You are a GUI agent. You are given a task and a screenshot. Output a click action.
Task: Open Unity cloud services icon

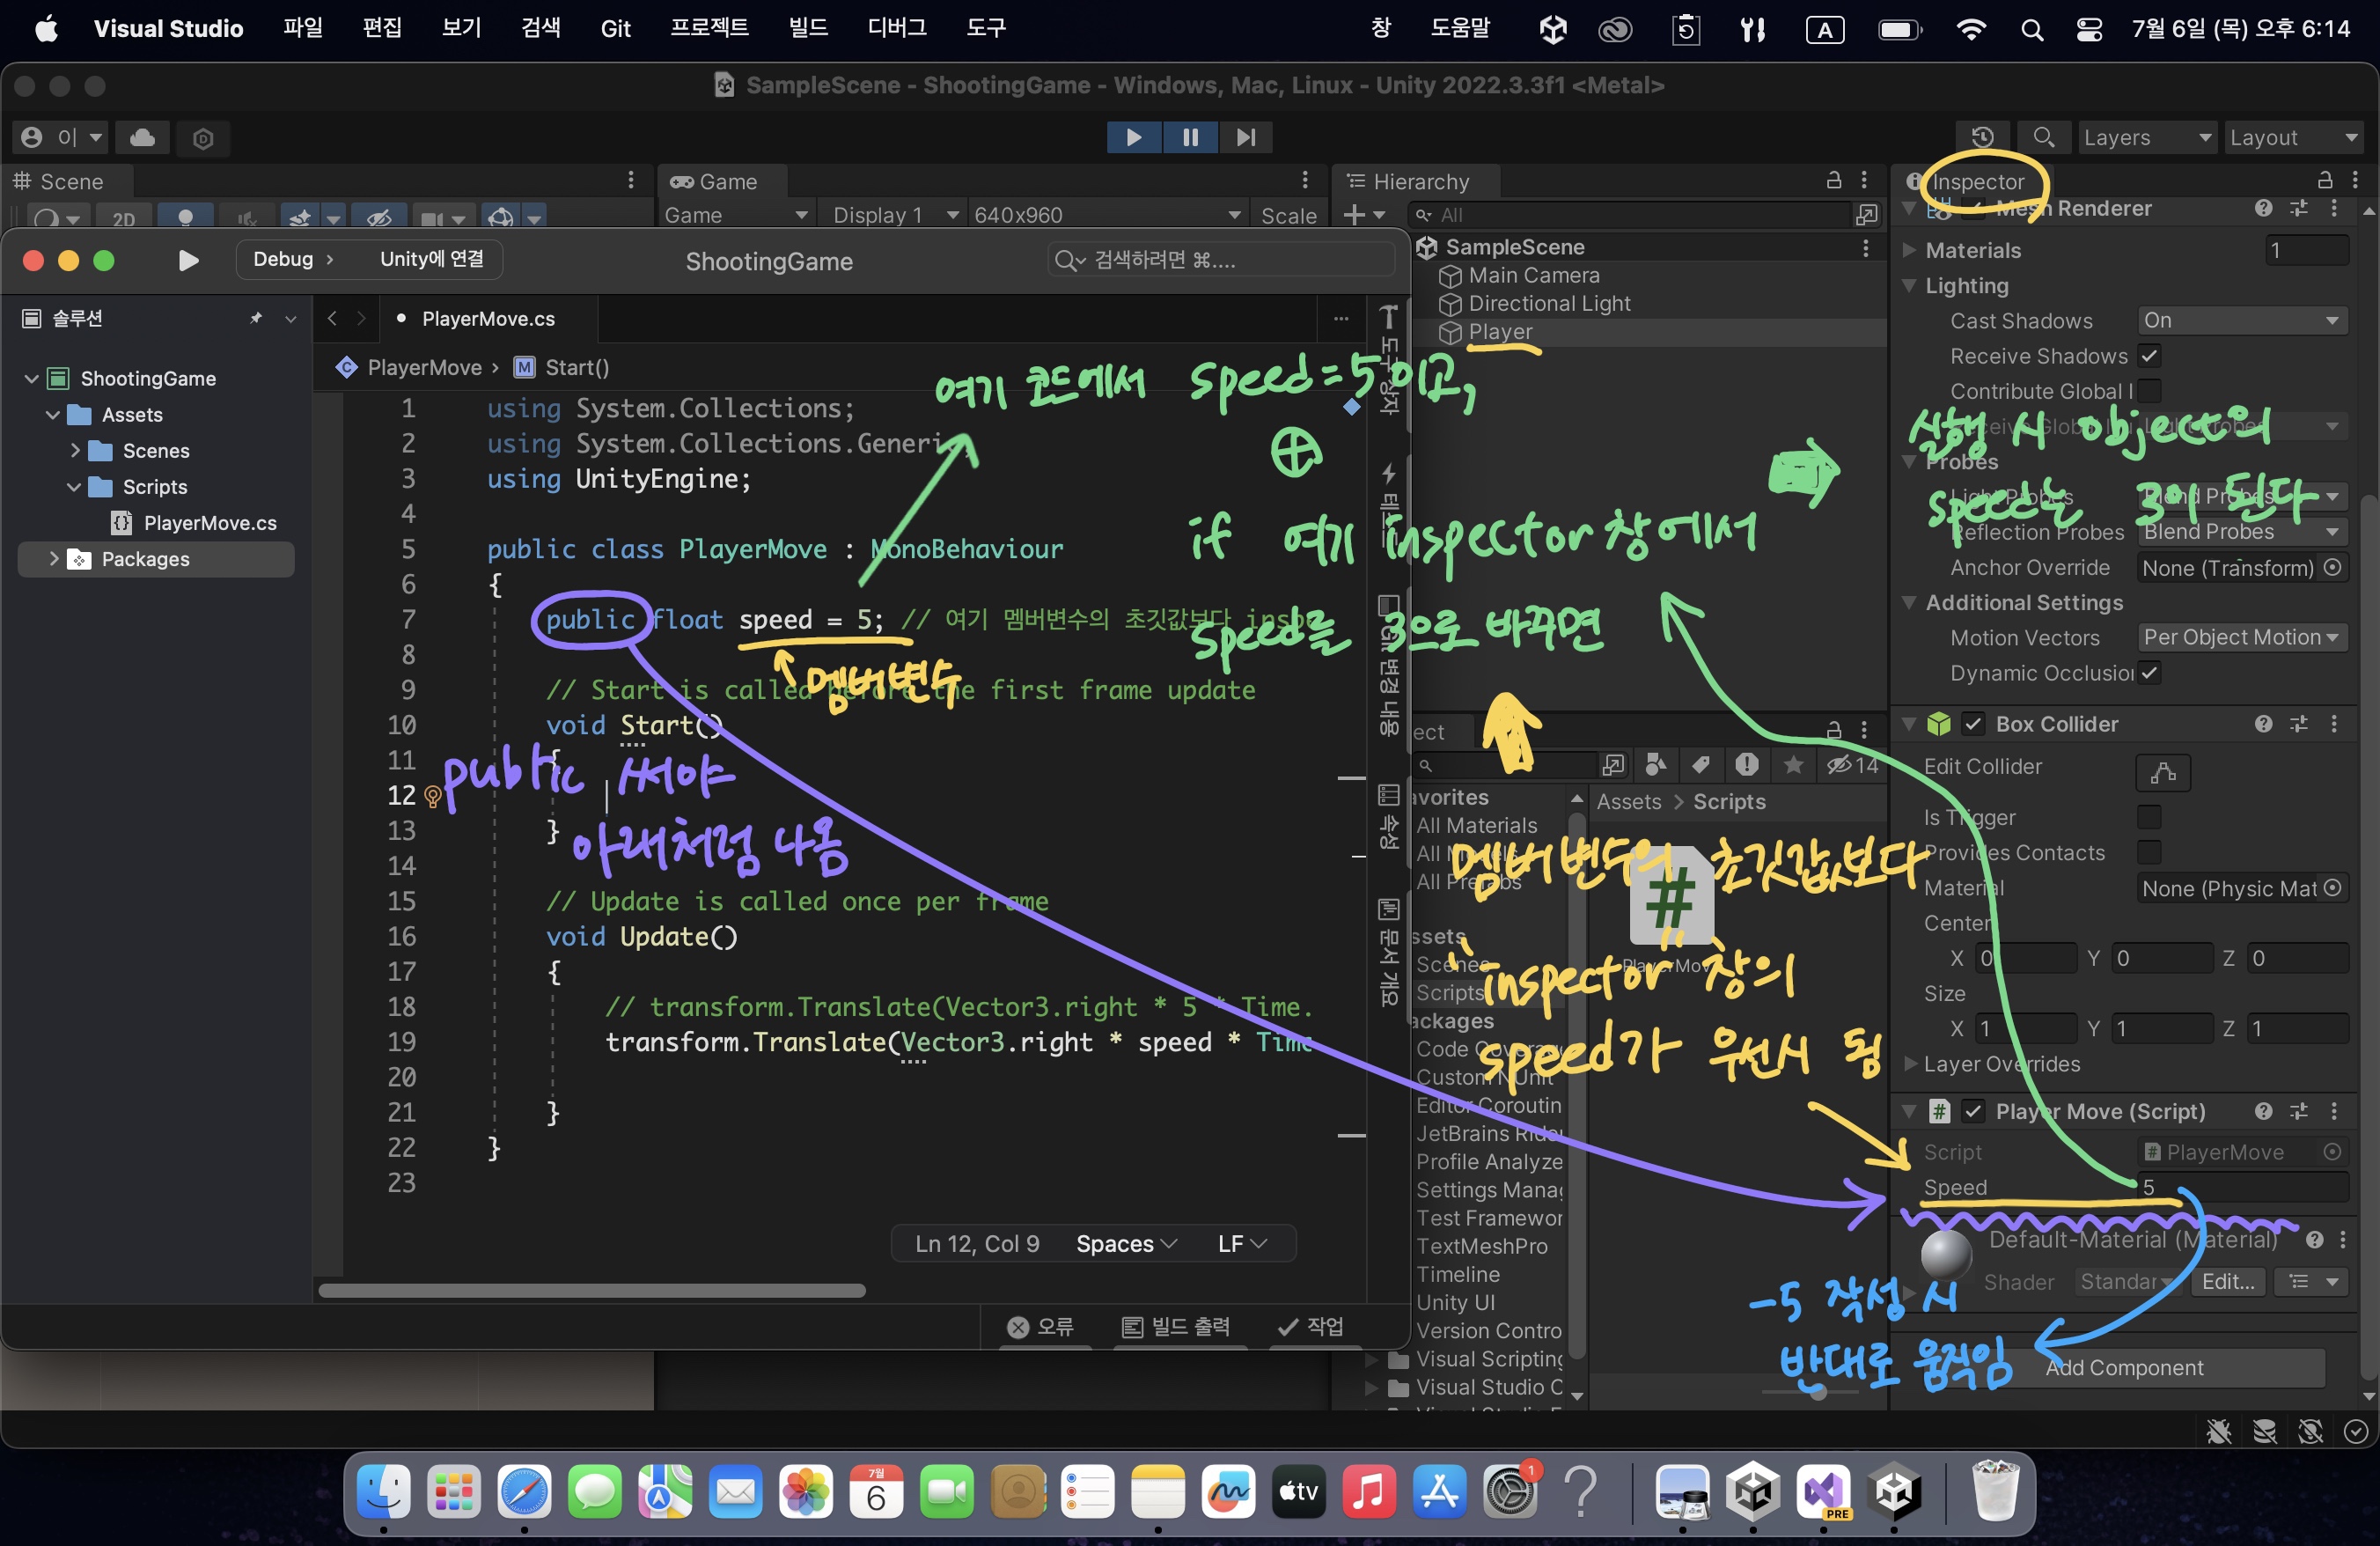coord(142,137)
